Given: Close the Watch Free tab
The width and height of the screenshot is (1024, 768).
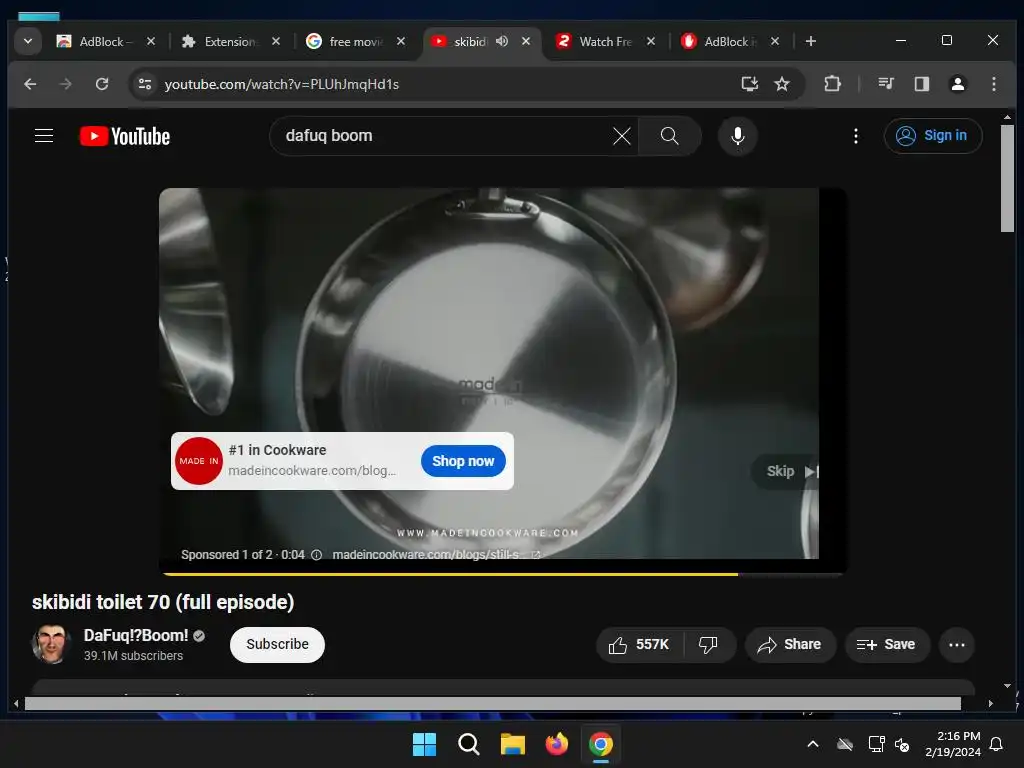Looking at the screenshot, I should [650, 41].
